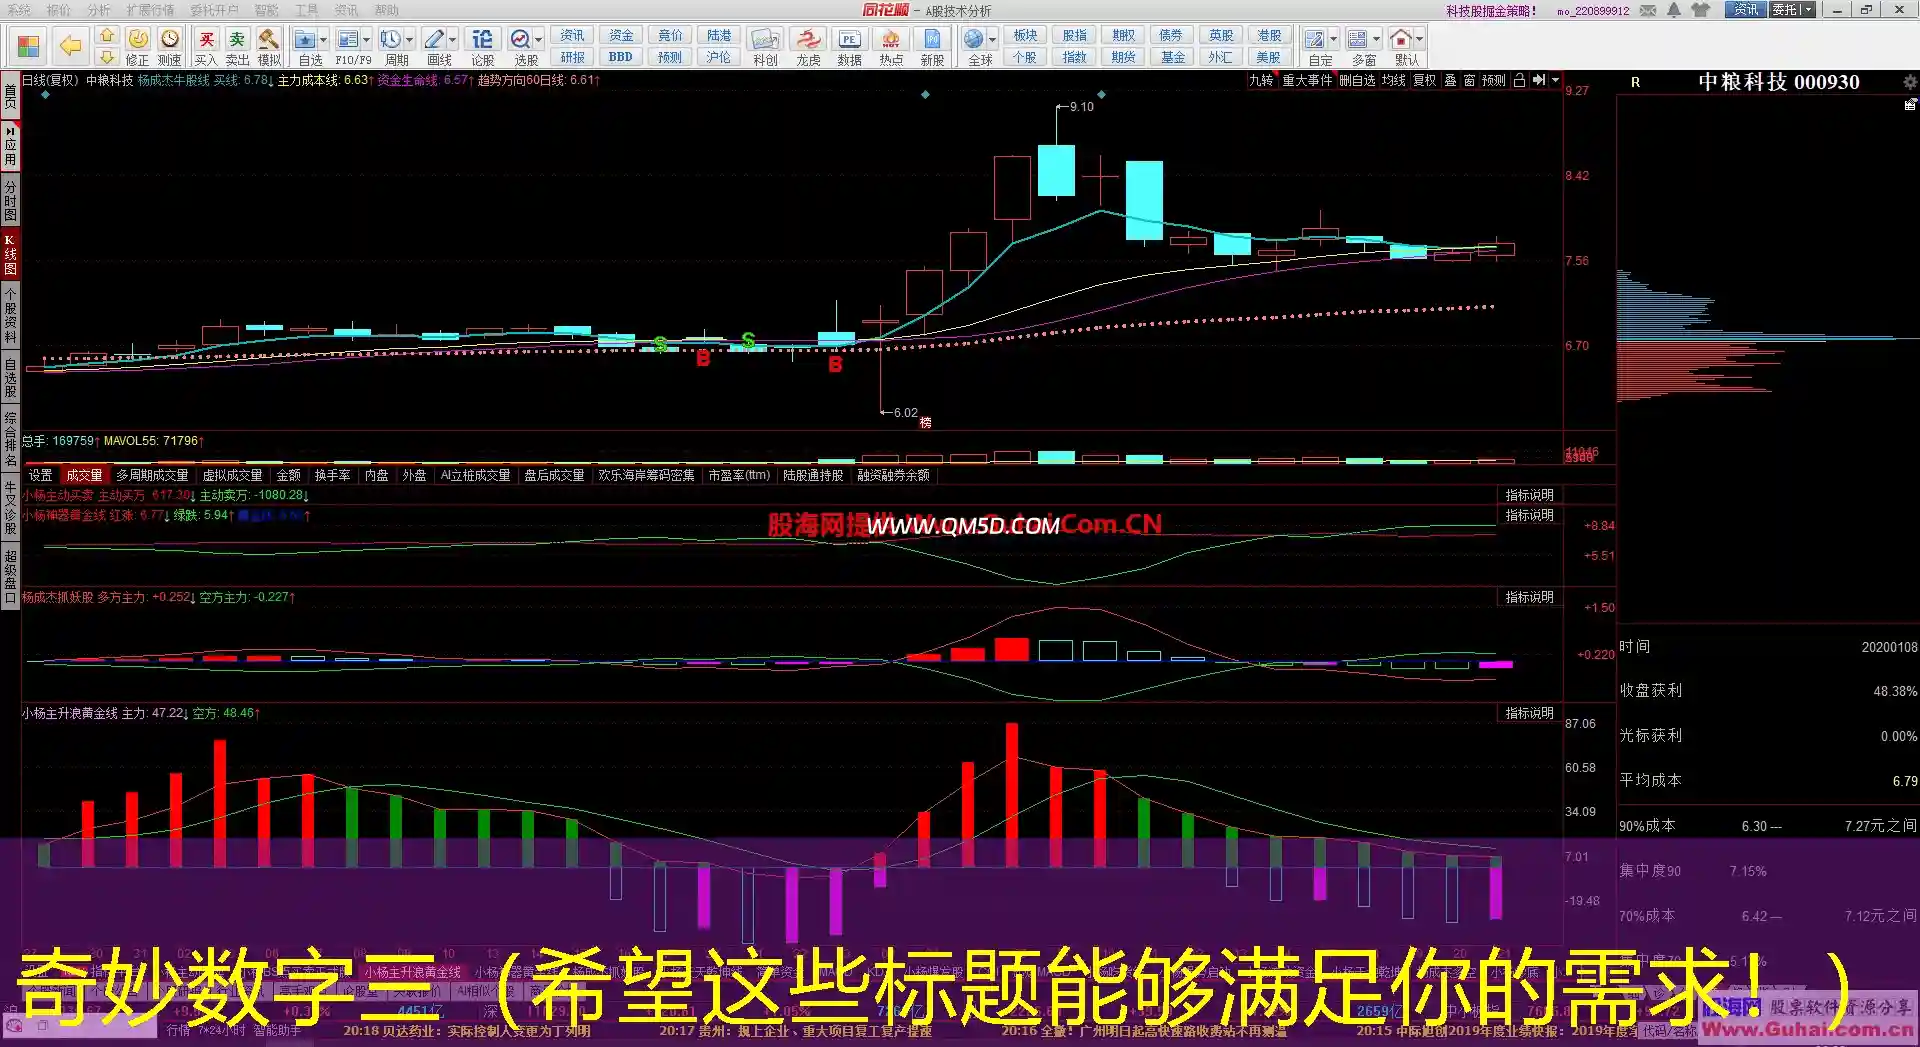Viewport: 1920px width, 1047px height.
Task: Open the mail envelope icon in title bar
Action: click(1648, 10)
